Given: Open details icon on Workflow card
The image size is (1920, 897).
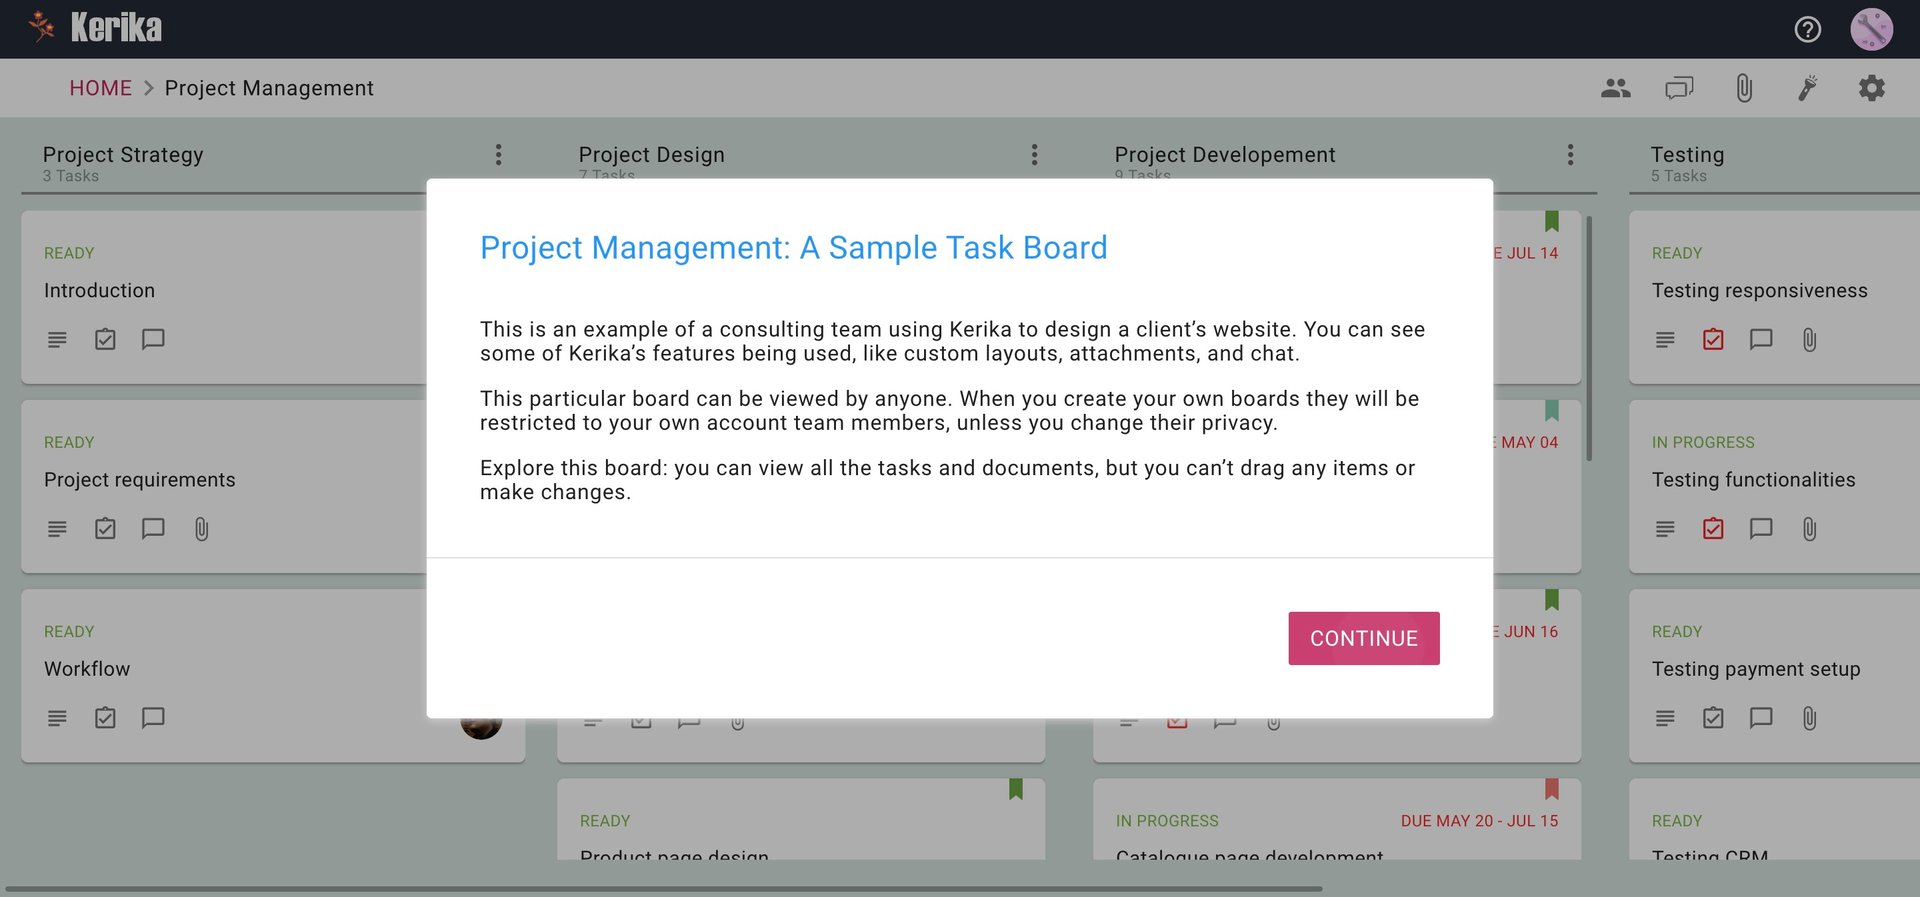Looking at the screenshot, I should tap(57, 718).
